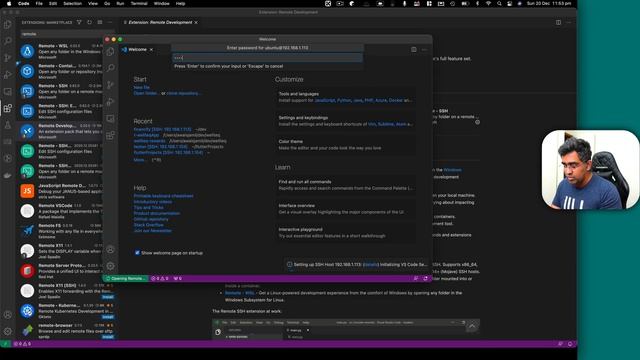Open the Help menu in the macOS menu bar
Image resolution: width=640 pixels, height=360 pixels.
tap(180, 3)
